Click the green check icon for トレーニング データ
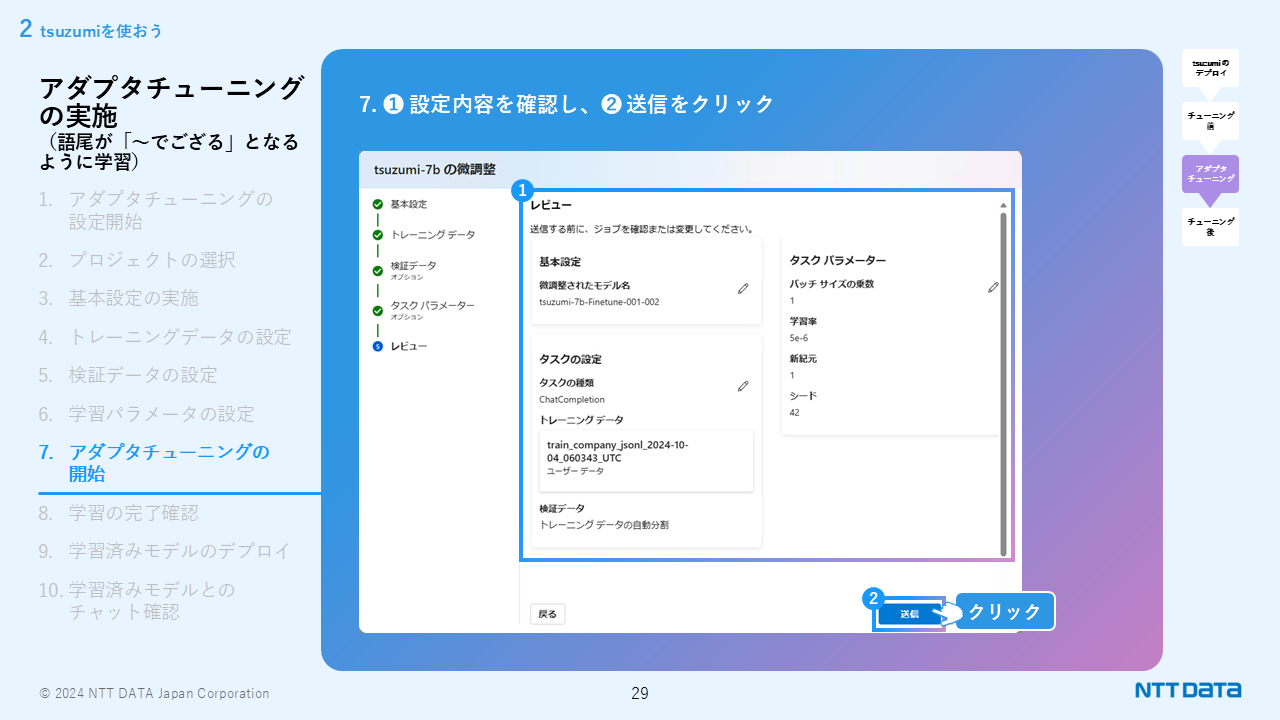Image resolution: width=1280 pixels, height=720 pixels. tap(377, 235)
